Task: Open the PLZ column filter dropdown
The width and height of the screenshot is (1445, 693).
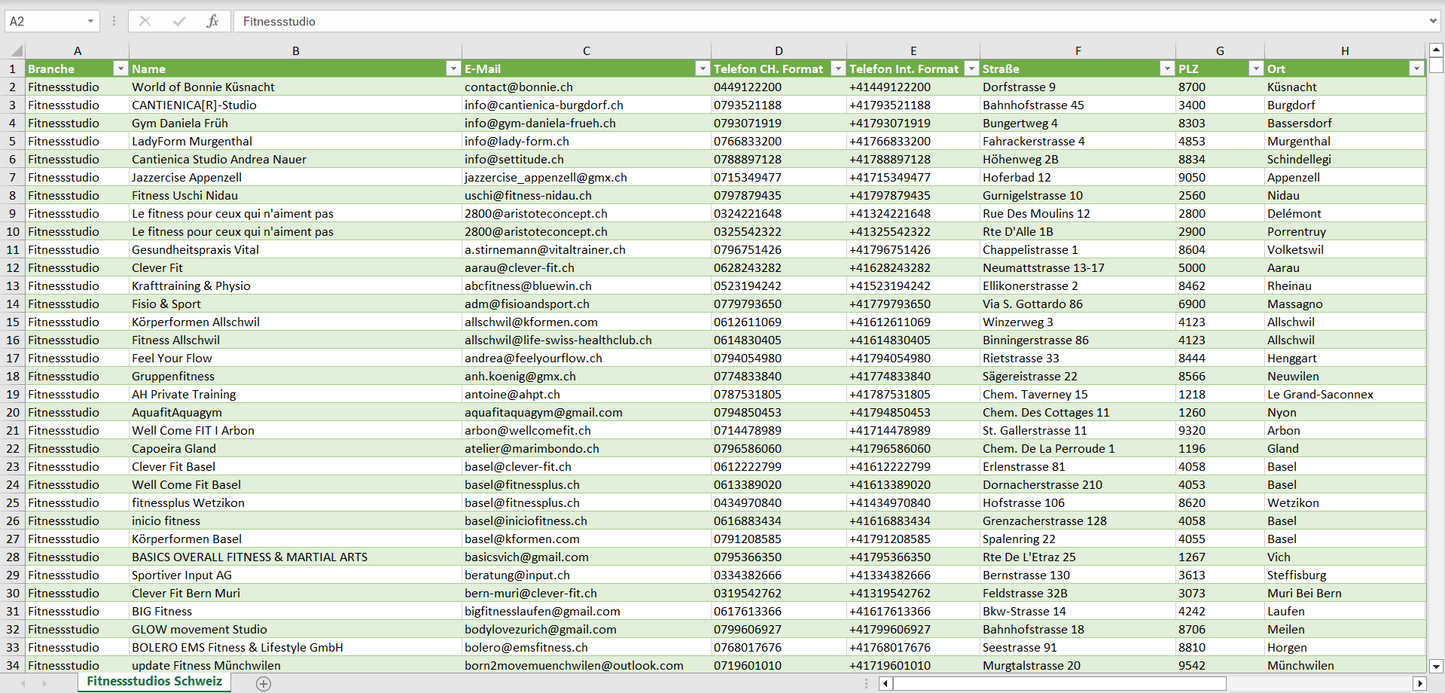Action: tap(1255, 69)
